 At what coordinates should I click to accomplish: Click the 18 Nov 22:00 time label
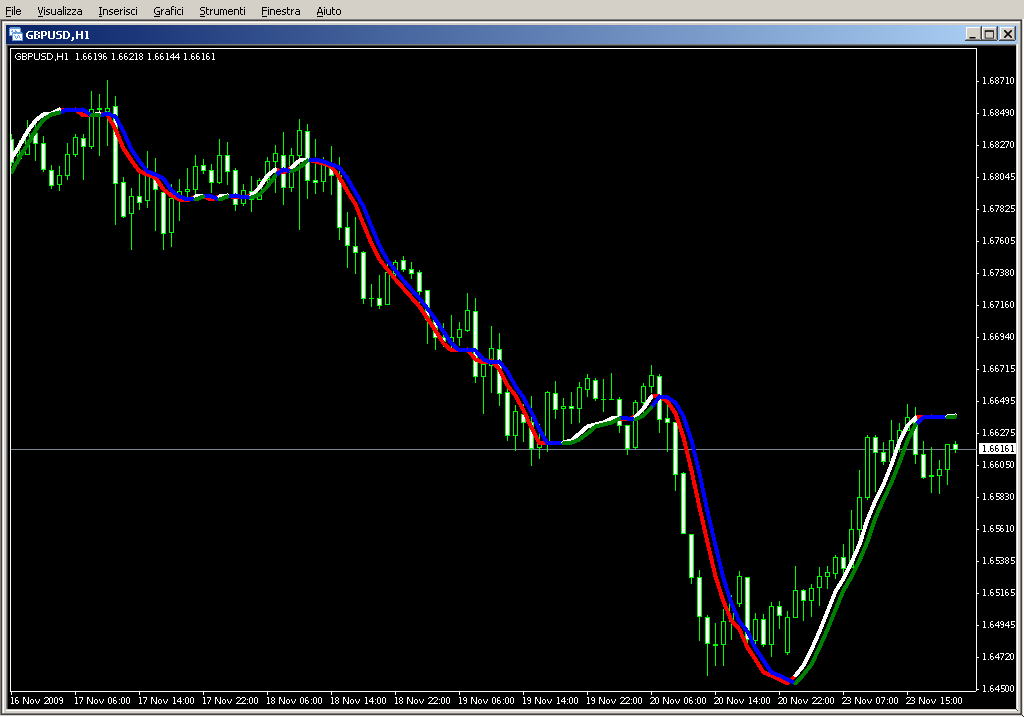pyautogui.click(x=422, y=701)
